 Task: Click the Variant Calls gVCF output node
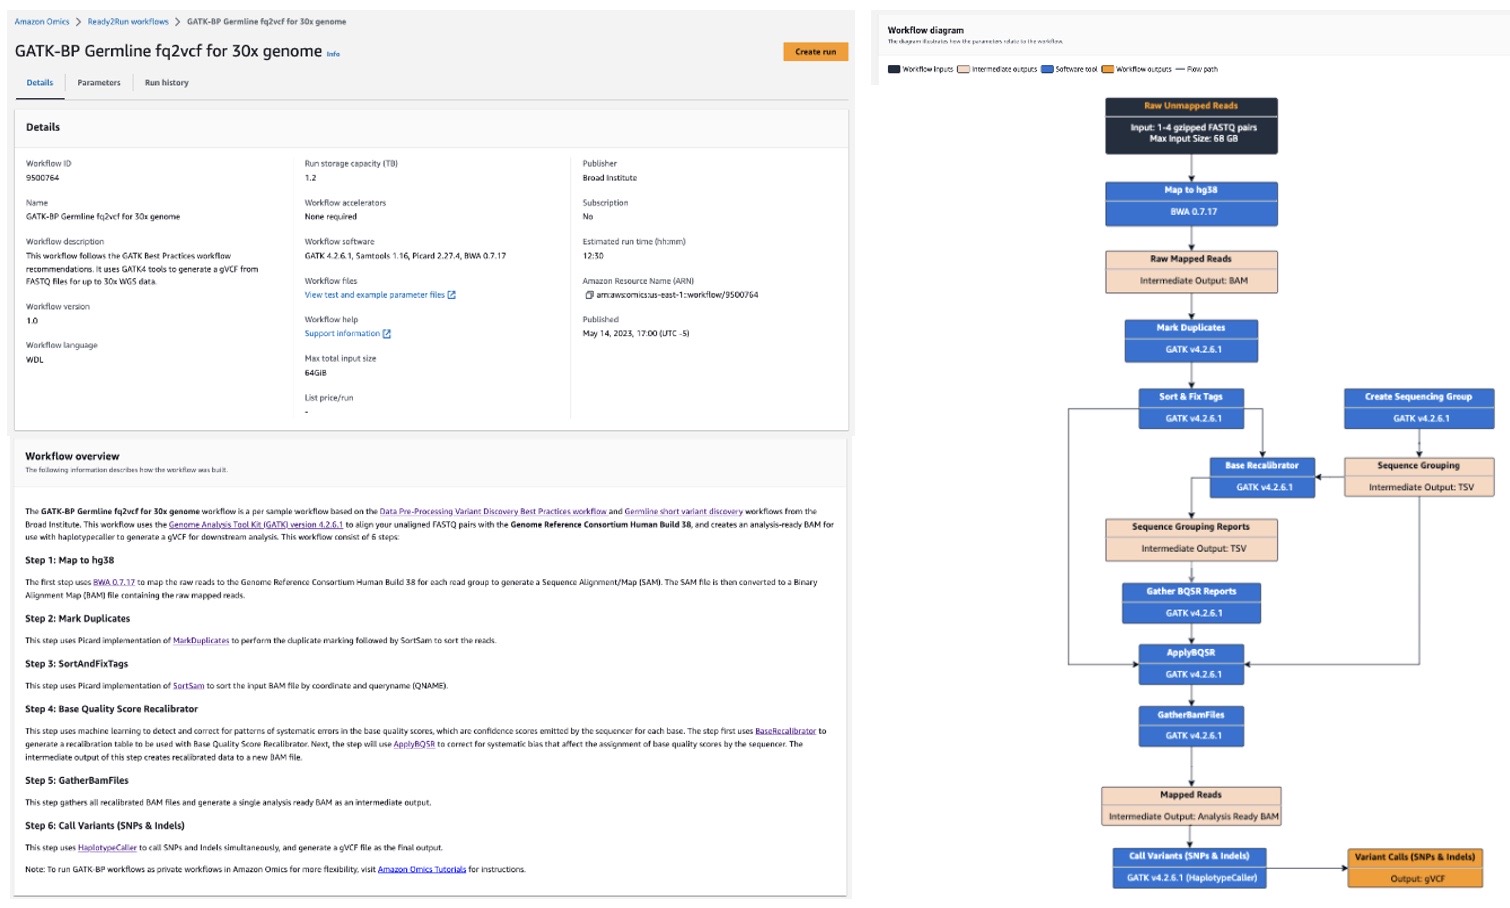[1415, 868]
